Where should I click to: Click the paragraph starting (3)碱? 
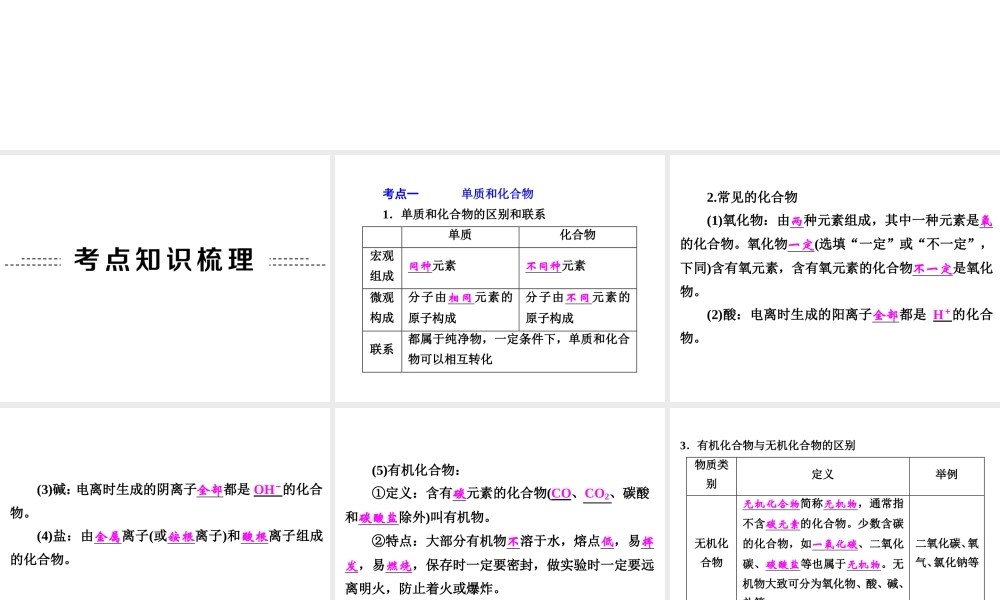(166, 501)
